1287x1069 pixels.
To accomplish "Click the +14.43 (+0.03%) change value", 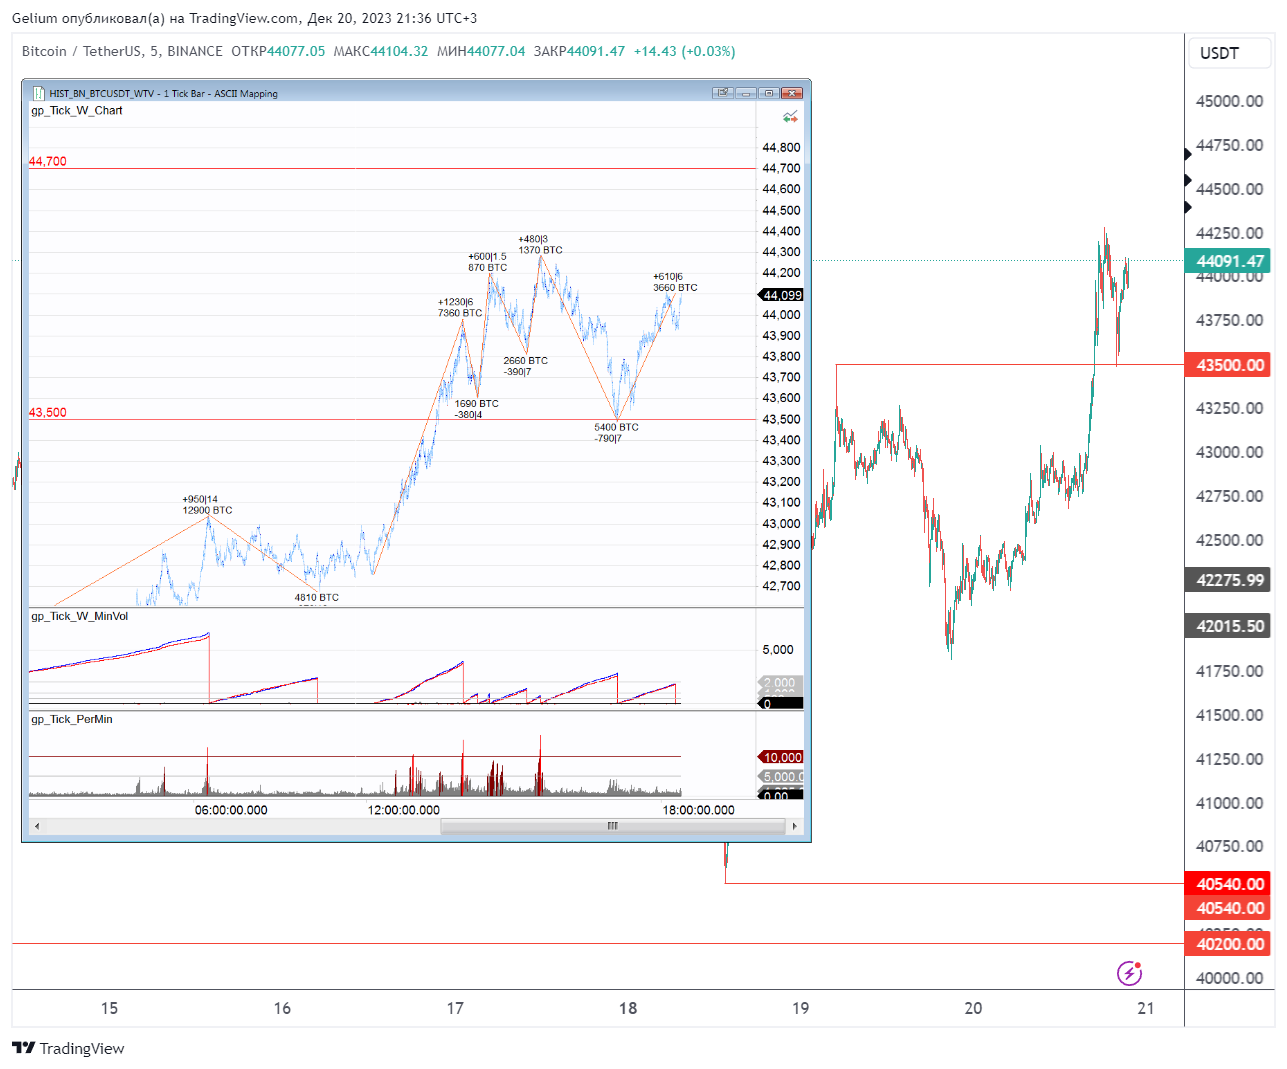I will 684,51.
